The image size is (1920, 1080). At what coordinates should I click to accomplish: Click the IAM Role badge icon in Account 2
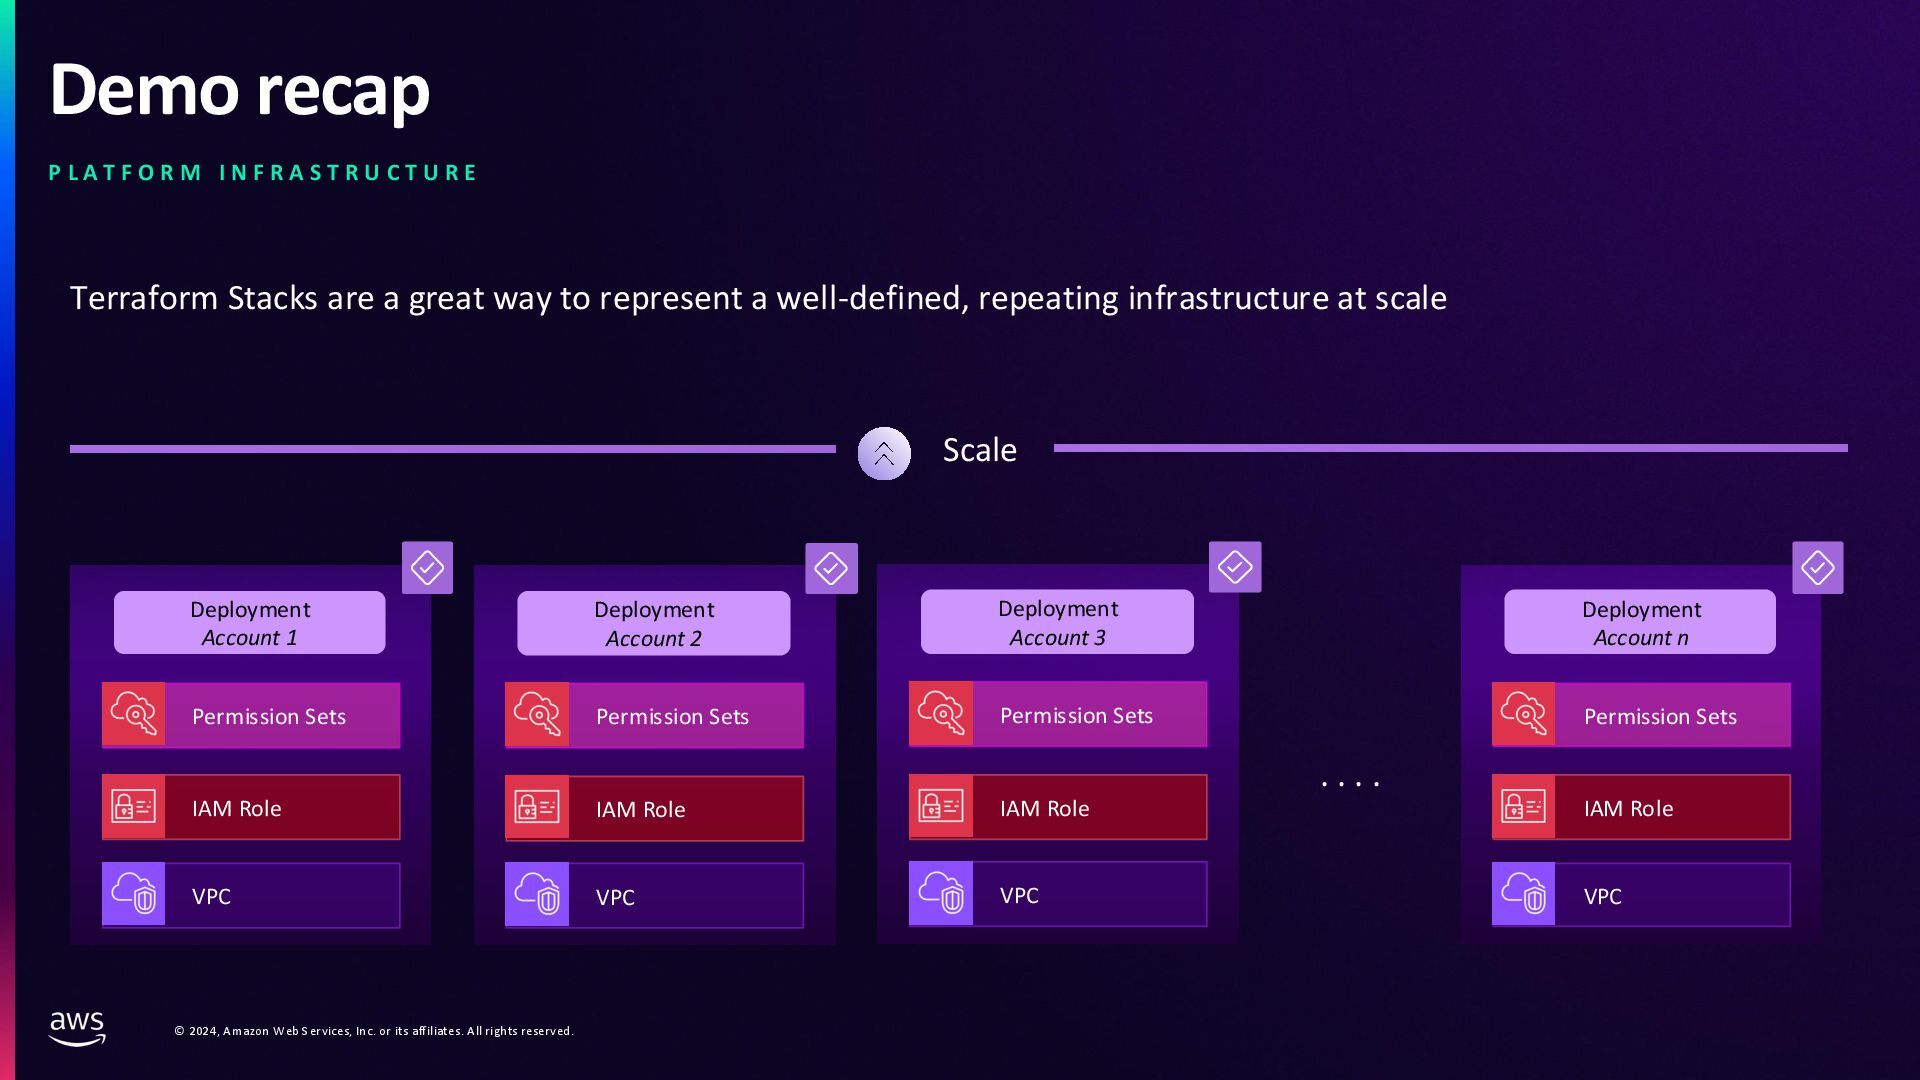537,808
